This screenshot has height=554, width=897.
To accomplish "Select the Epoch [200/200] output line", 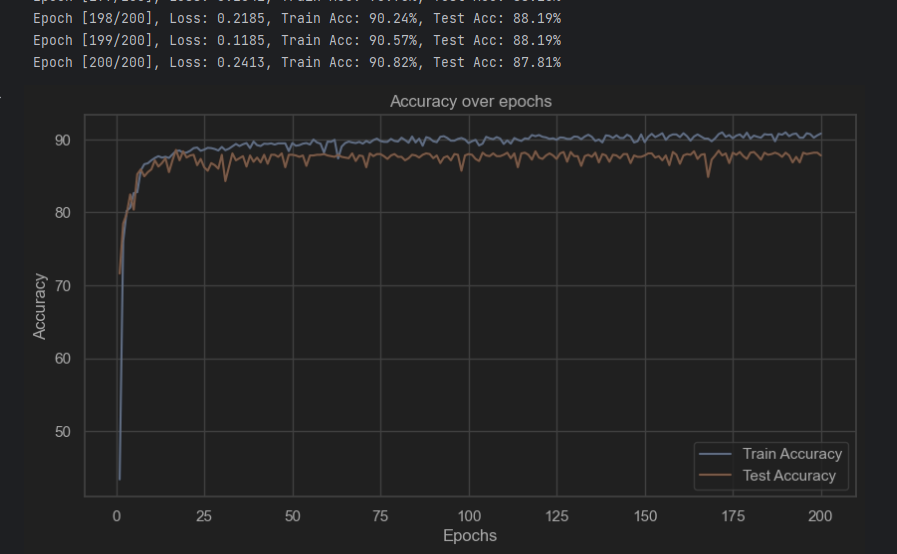I will 297,62.
